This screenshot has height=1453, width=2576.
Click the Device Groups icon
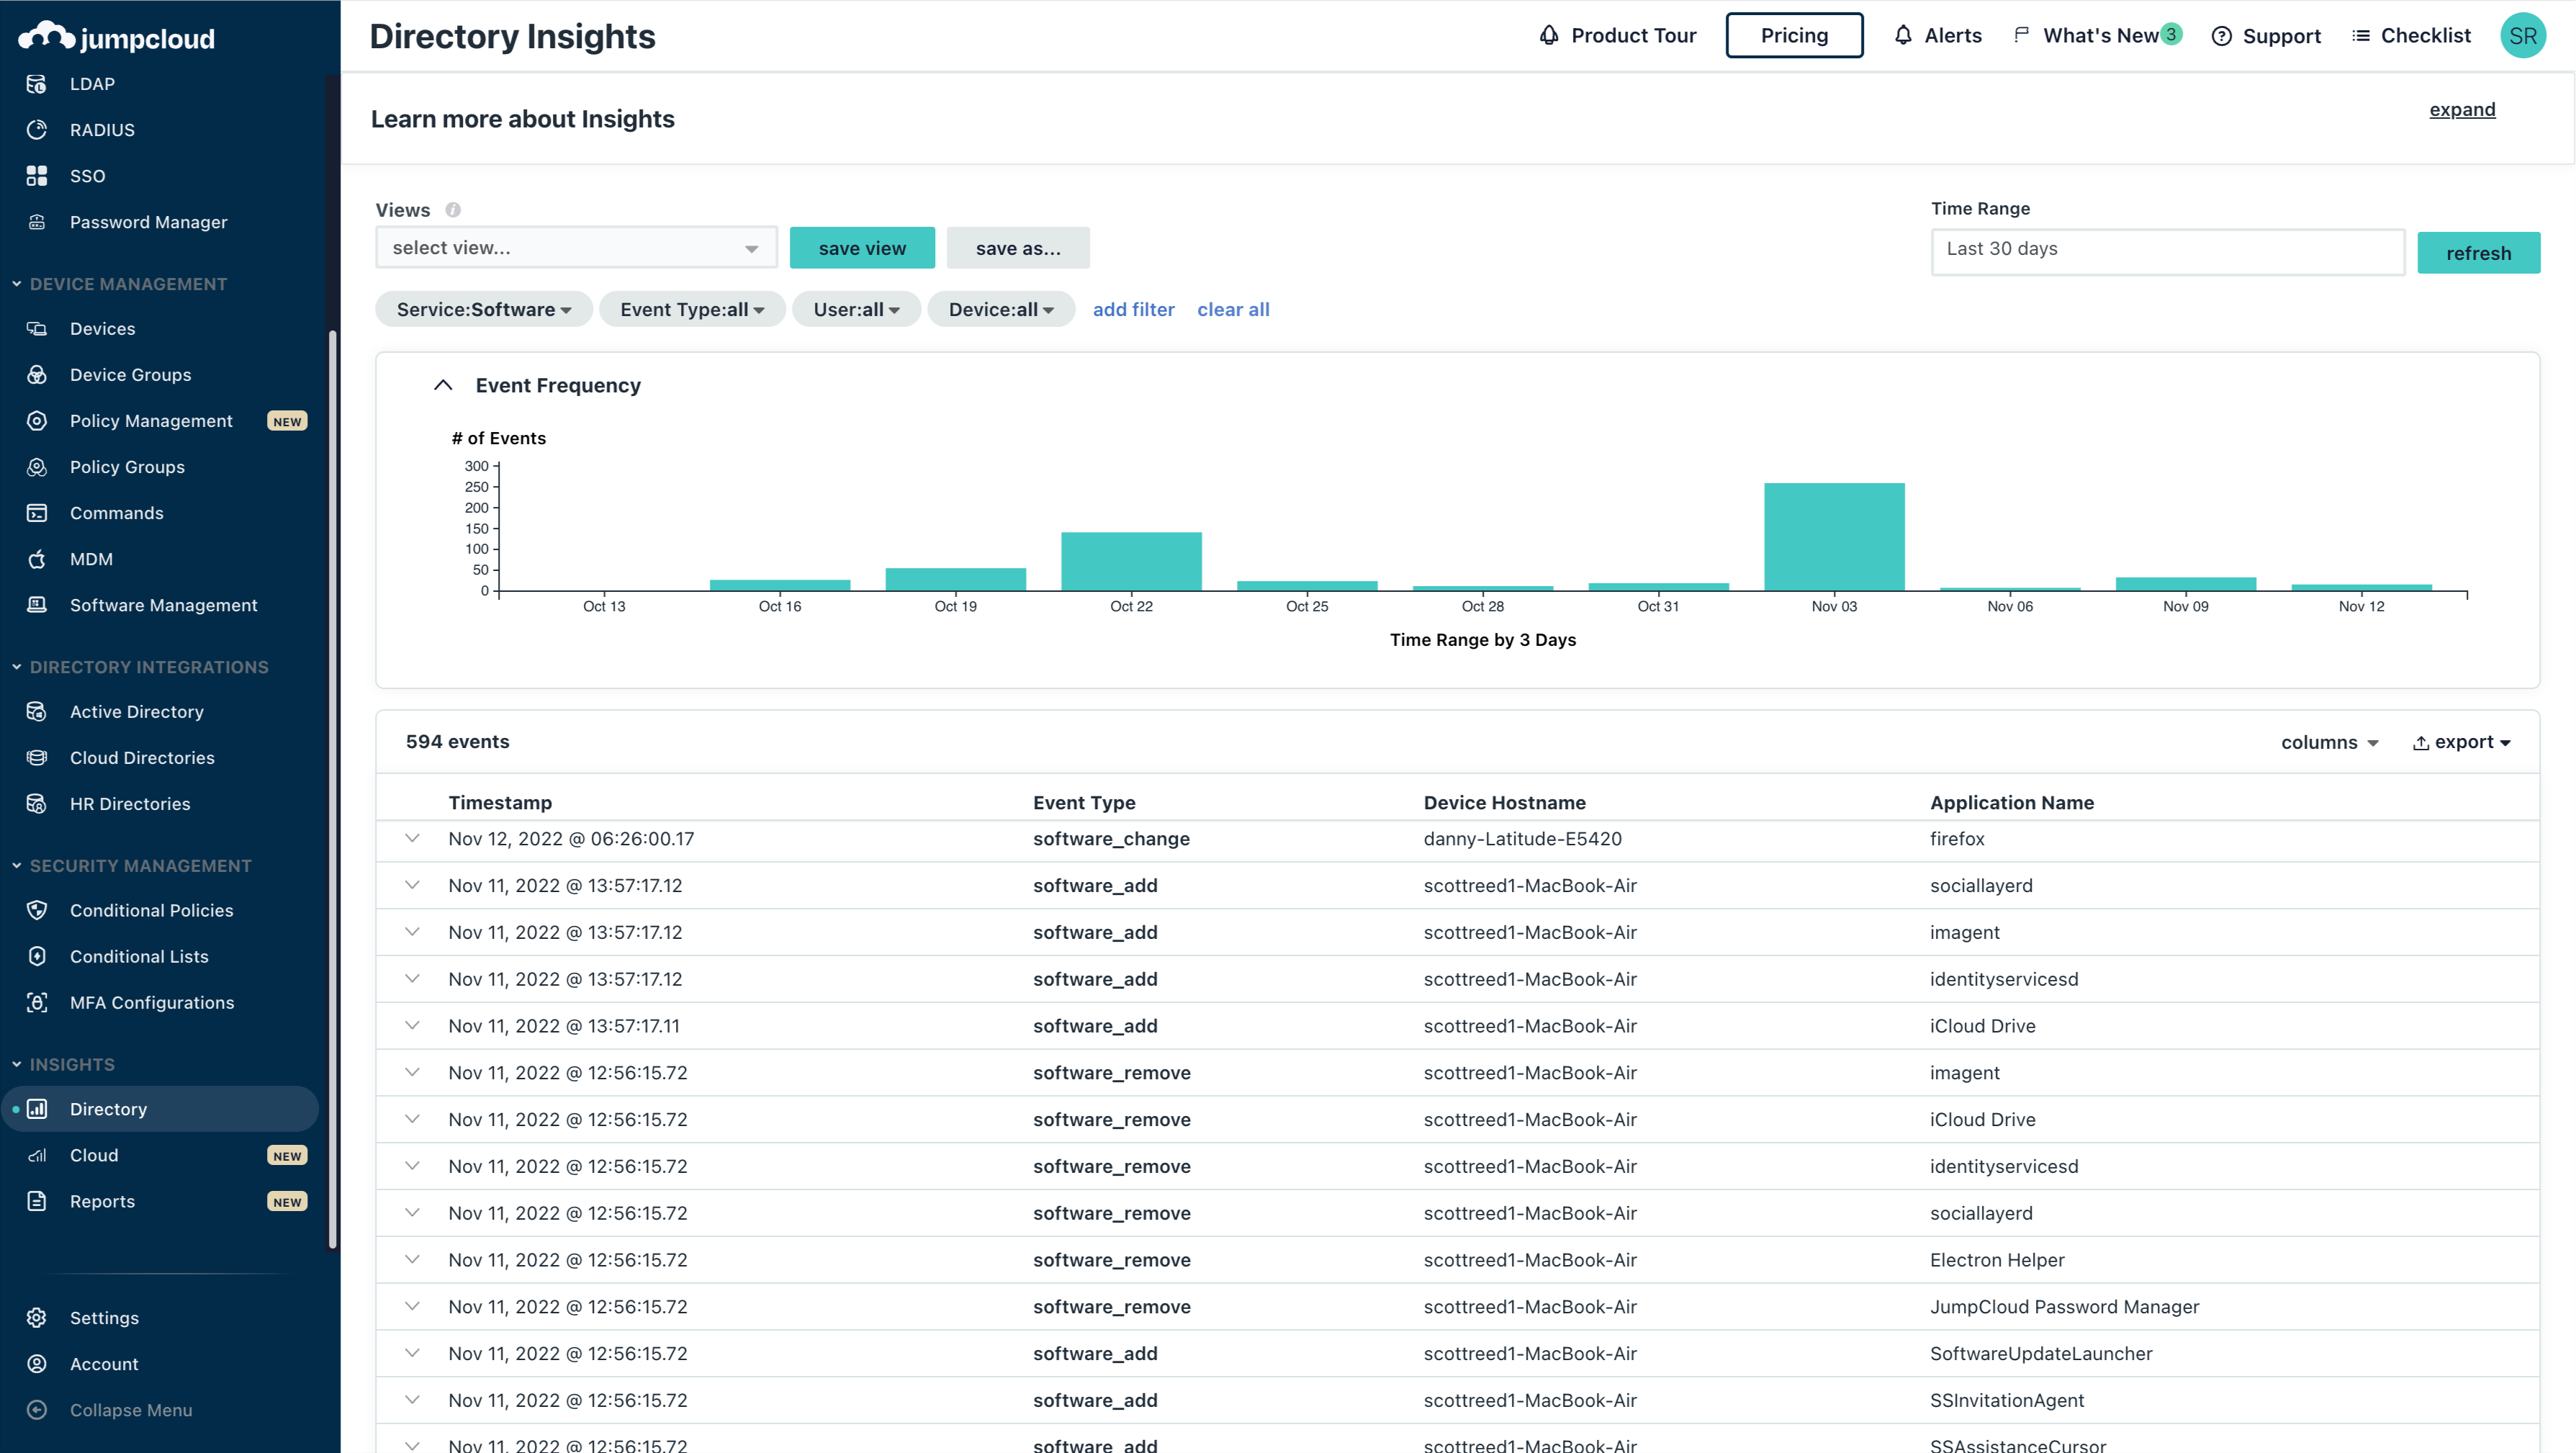(37, 375)
